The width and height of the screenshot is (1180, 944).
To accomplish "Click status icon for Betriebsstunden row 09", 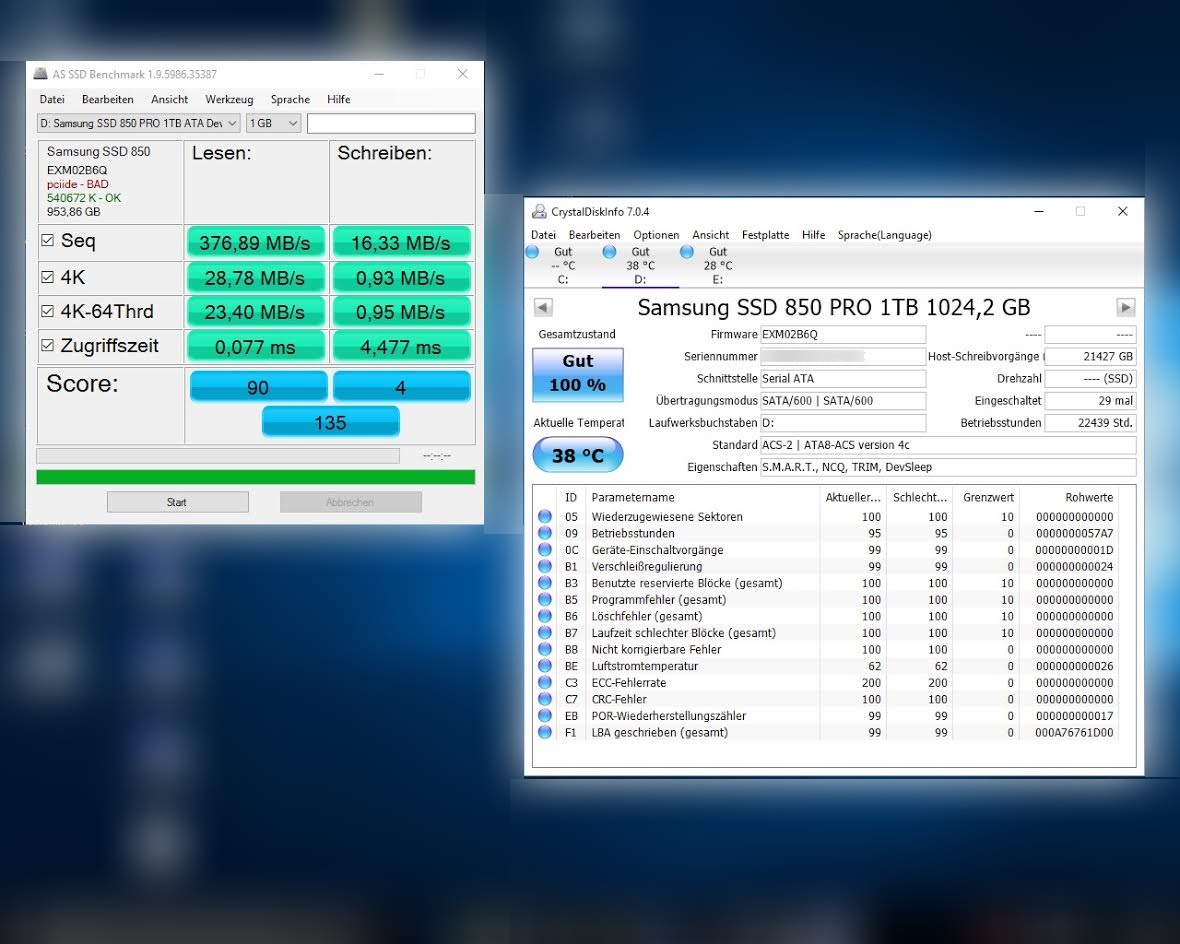I will click(545, 533).
